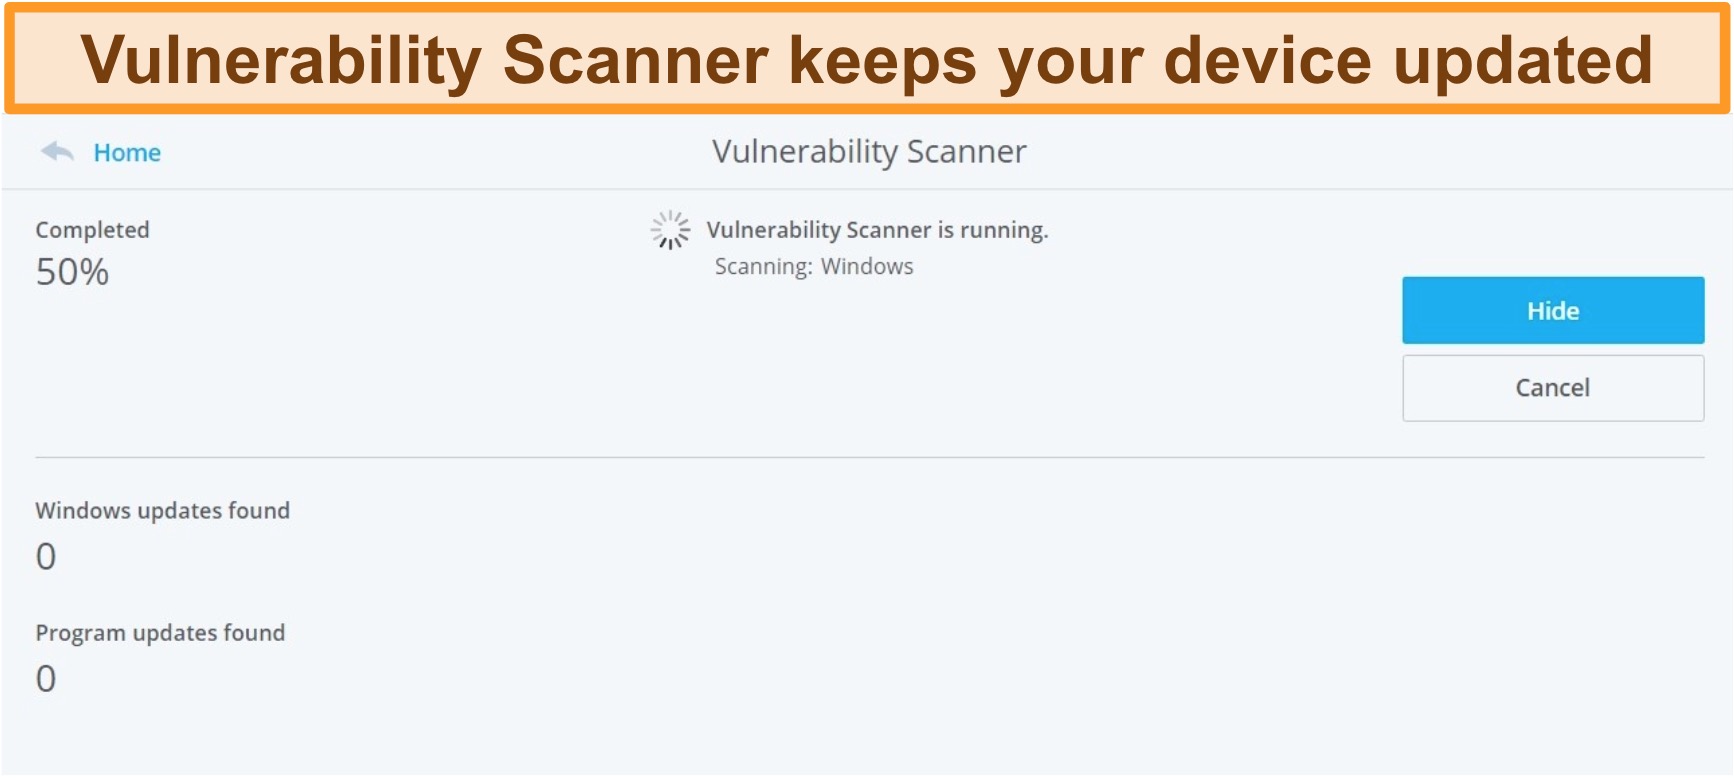Click the spinning progress indicator icon
The width and height of the screenshot is (1734, 781).
coord(670,230)
